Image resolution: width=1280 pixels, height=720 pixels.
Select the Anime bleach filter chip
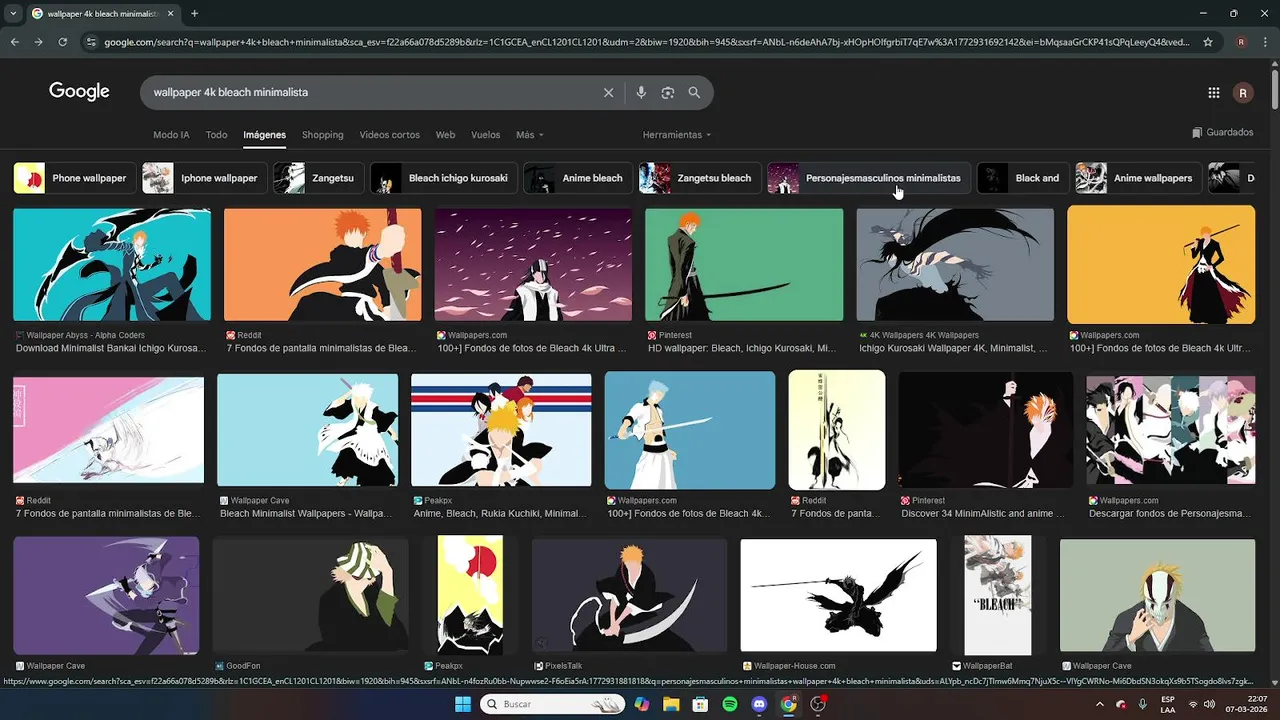[577, 178]
